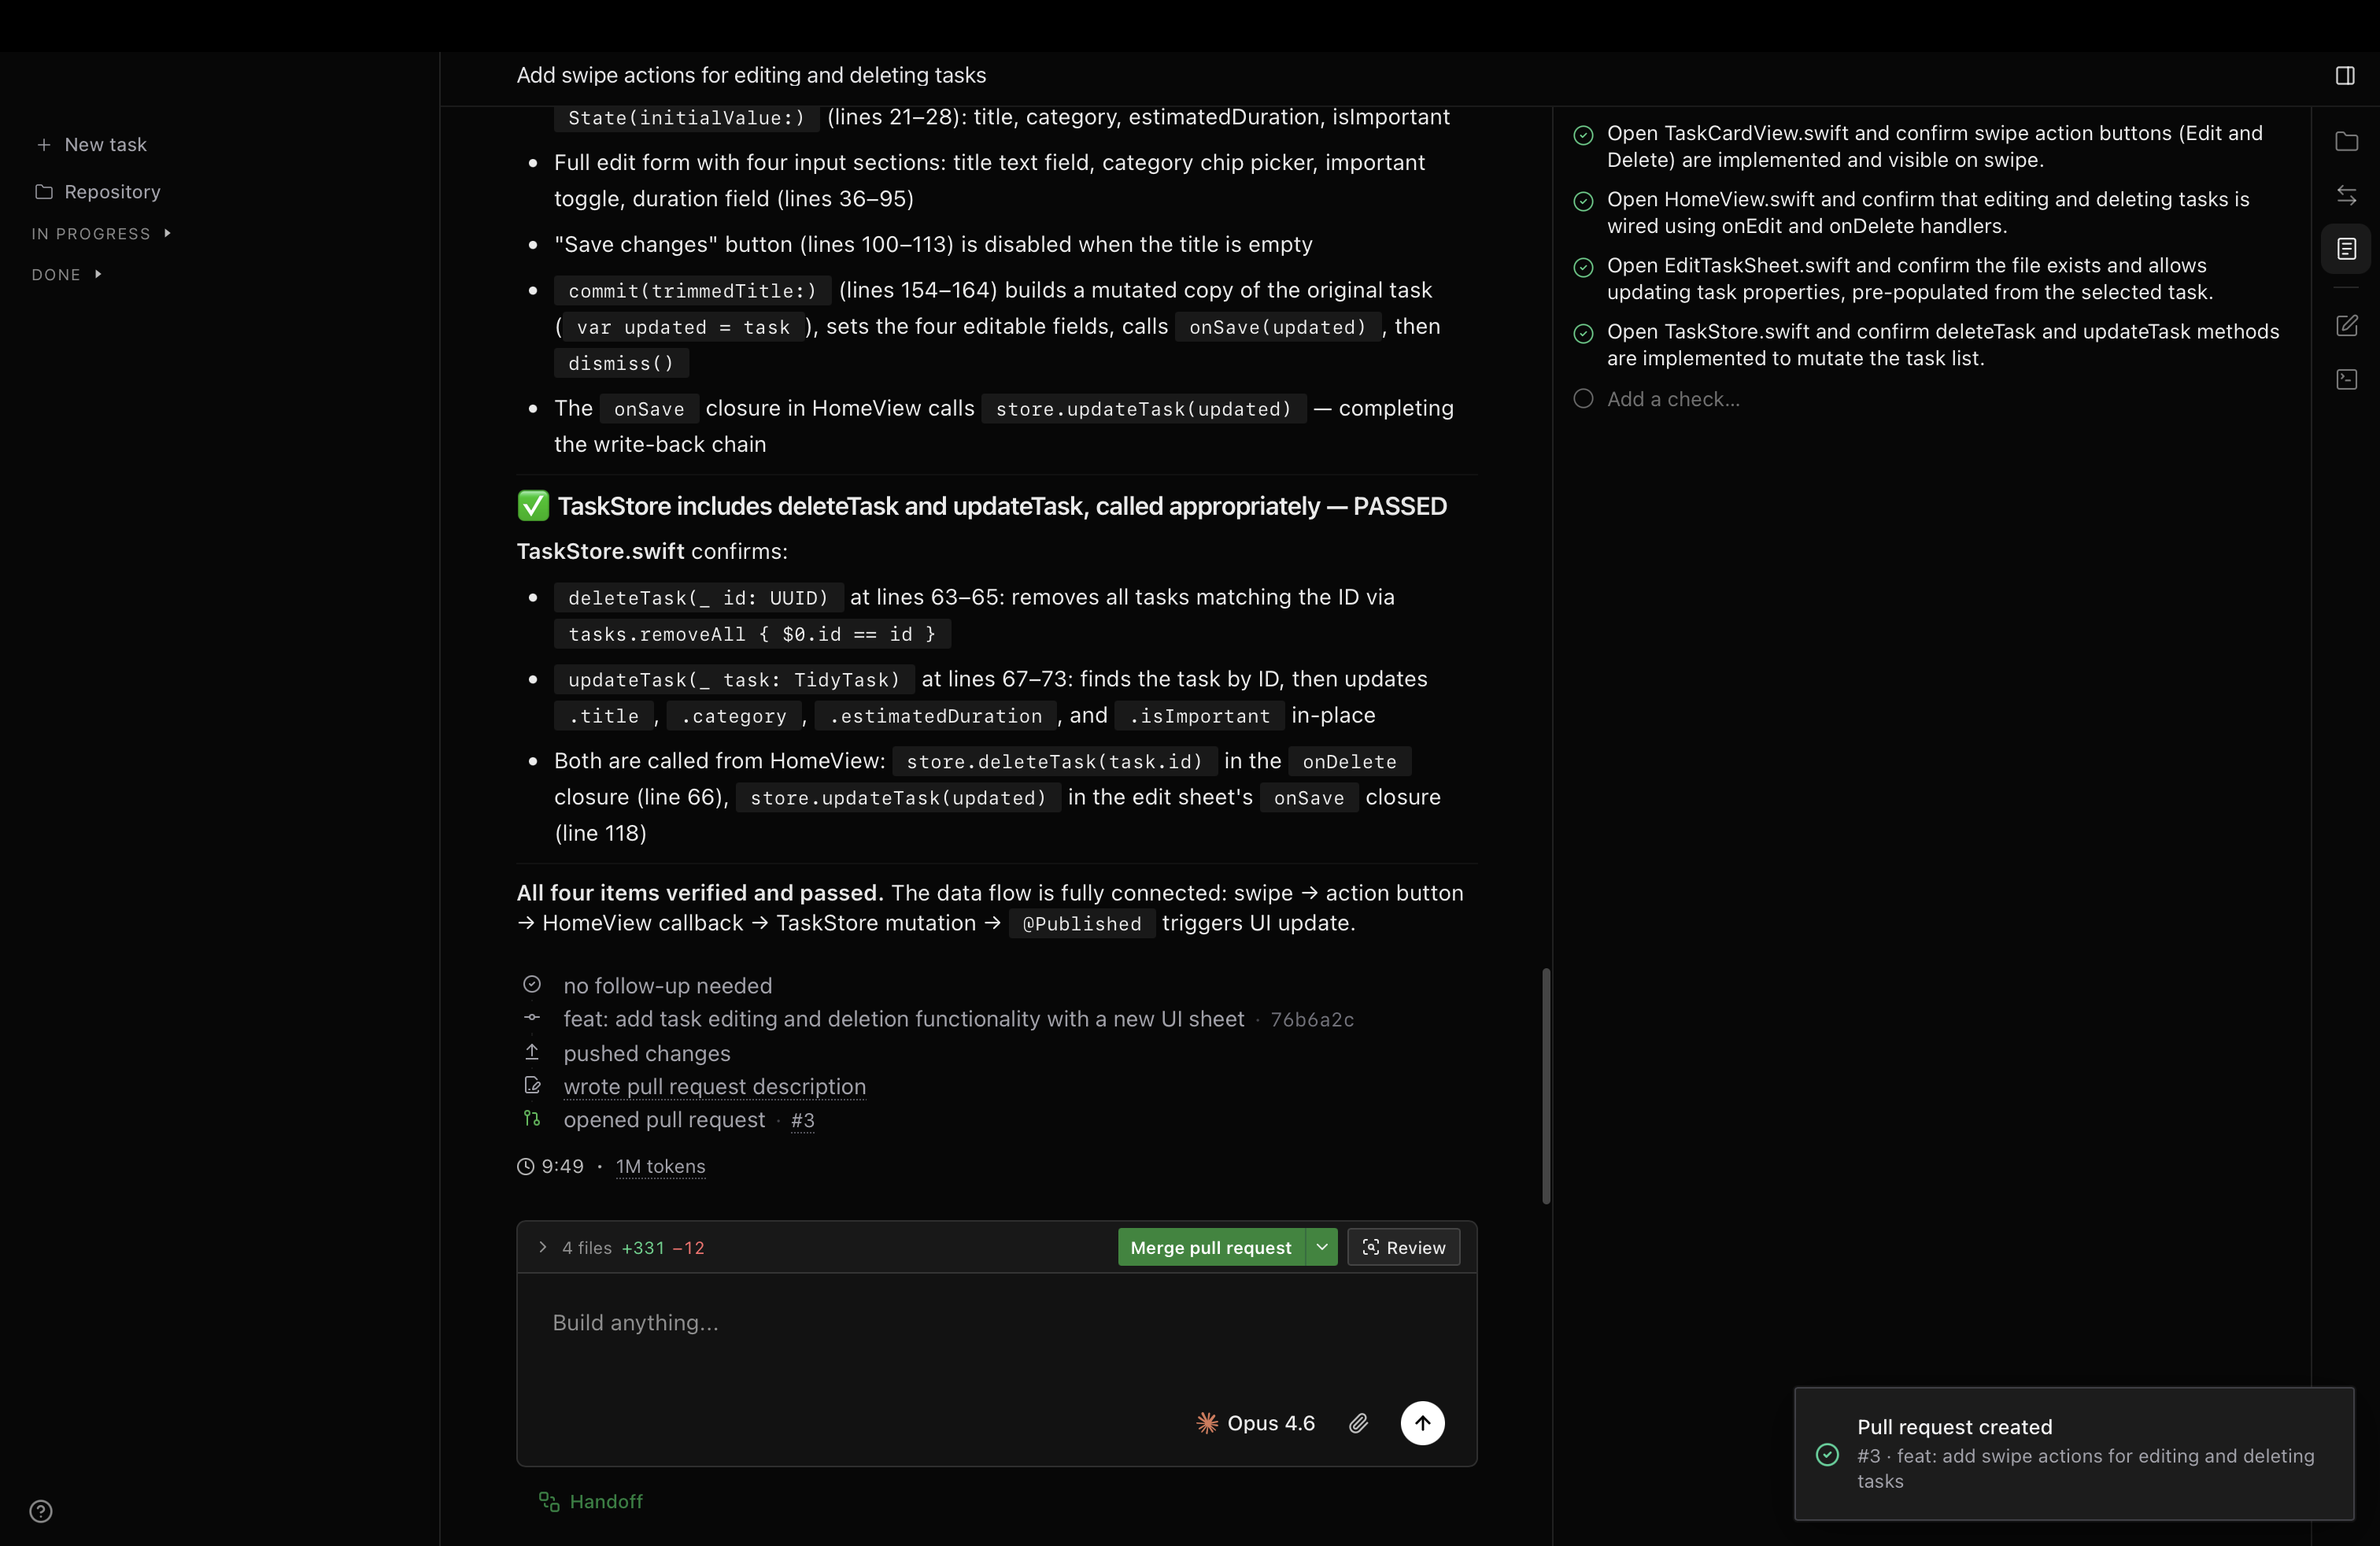
Task: Open the changes diff arrows icon
Action: tap(2346, 195)
